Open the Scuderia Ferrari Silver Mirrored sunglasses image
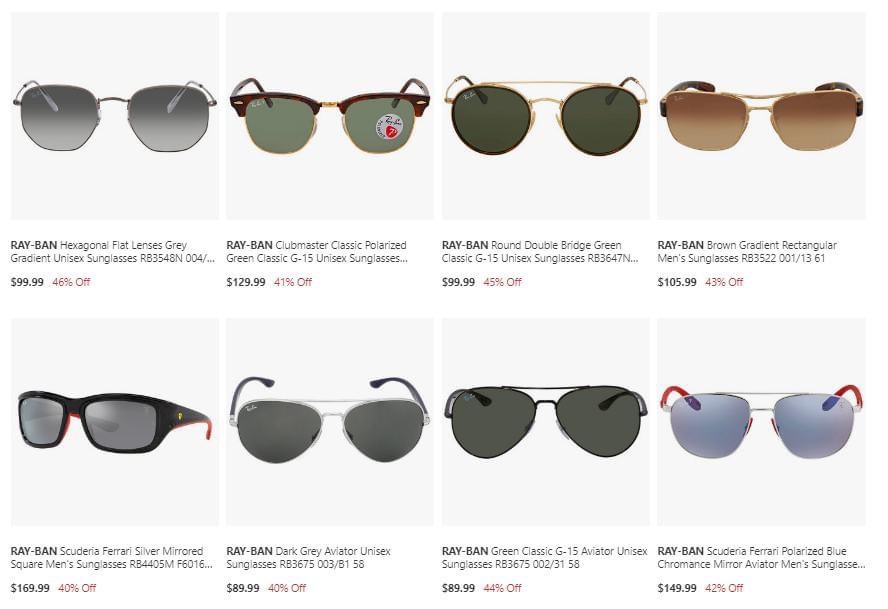The width and height of the screenshot is (888, 609). pyautogui.click(x=114, y=422)
